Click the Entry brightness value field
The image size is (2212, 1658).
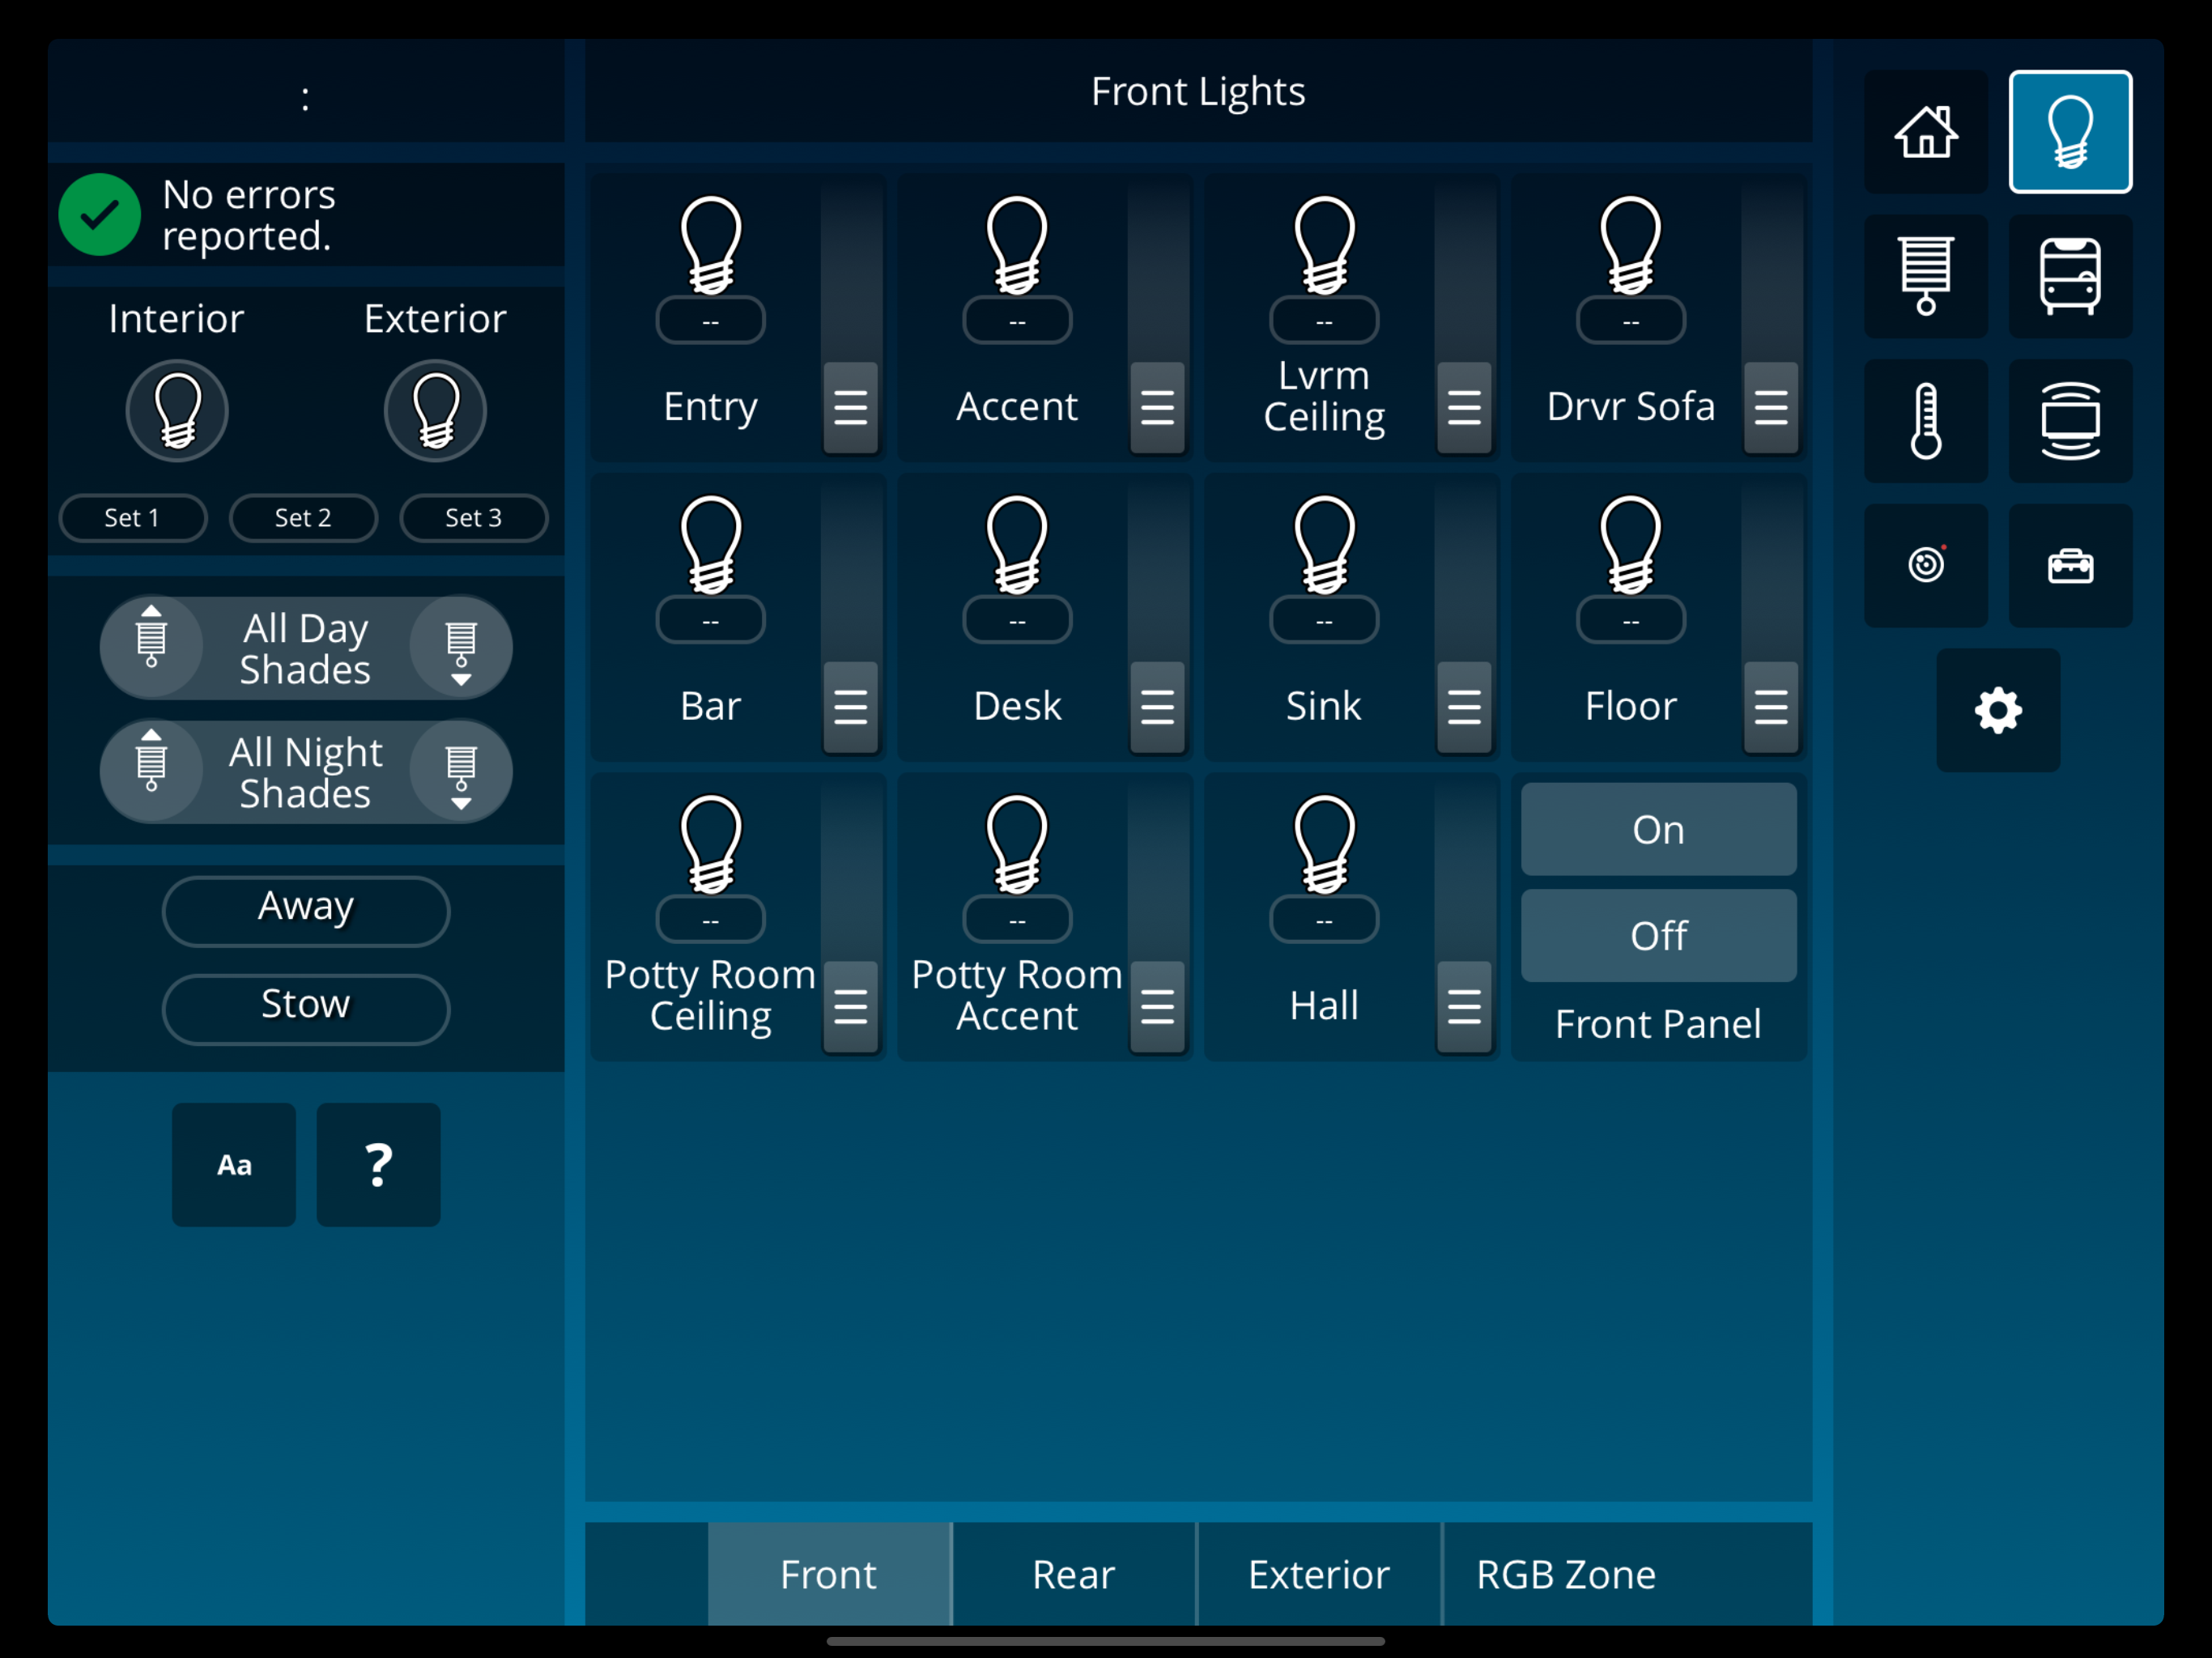(711, 321)
